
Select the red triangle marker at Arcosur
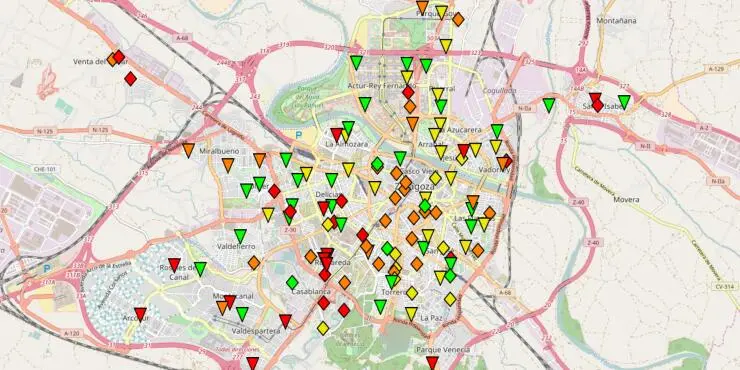click(x=140, y=314)
